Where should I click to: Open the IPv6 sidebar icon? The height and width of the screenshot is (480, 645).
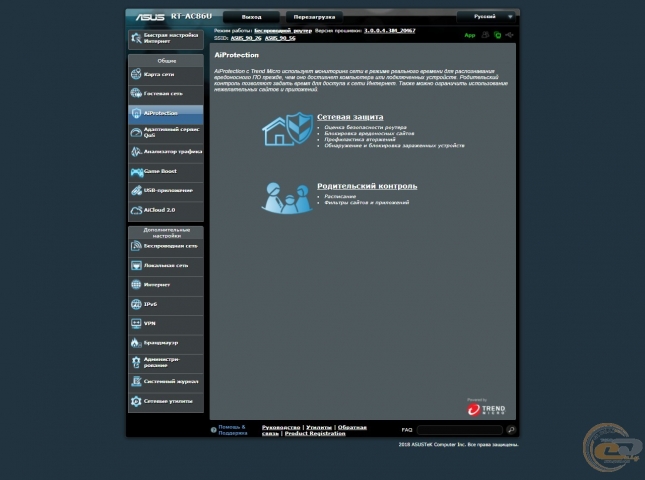coord(136,304)
